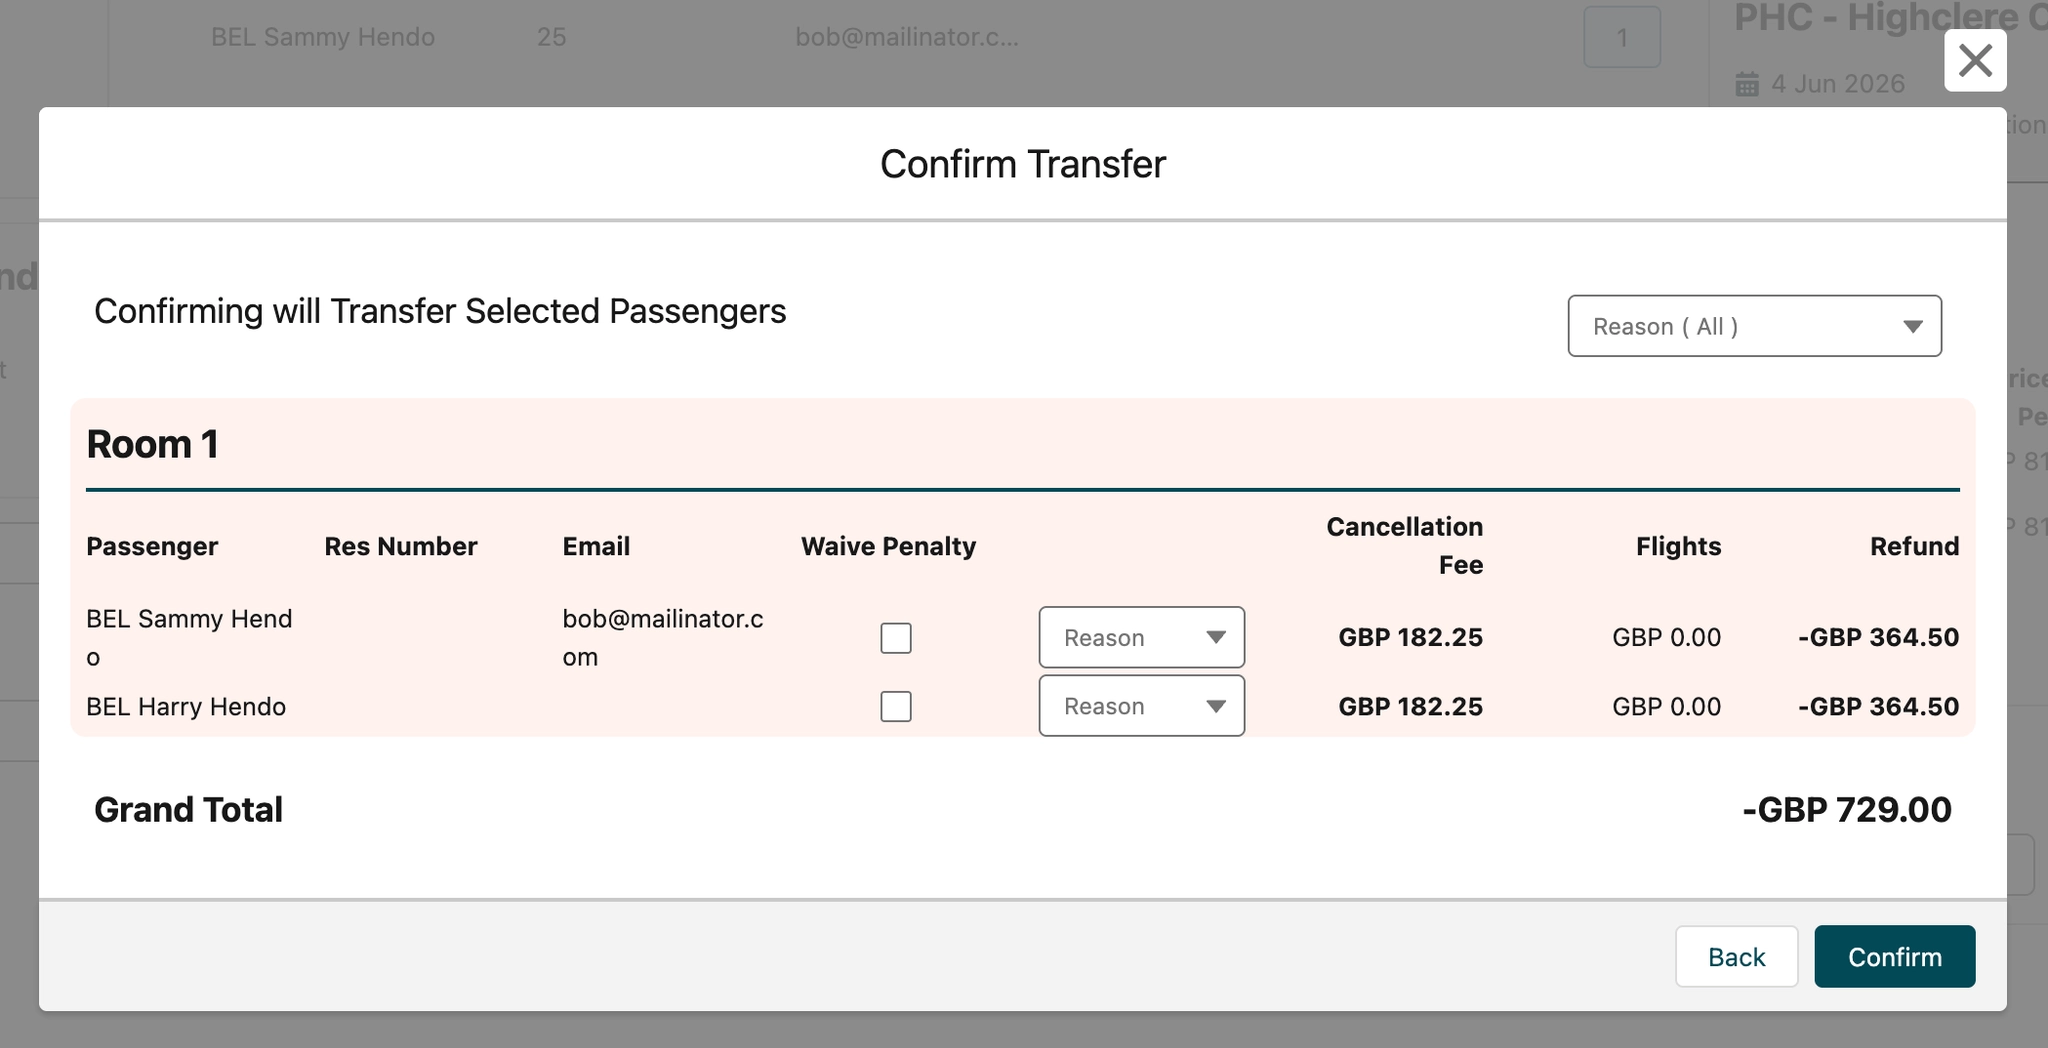
Task: Click the Room 1 heading
Action: click(x=153, y=444)
